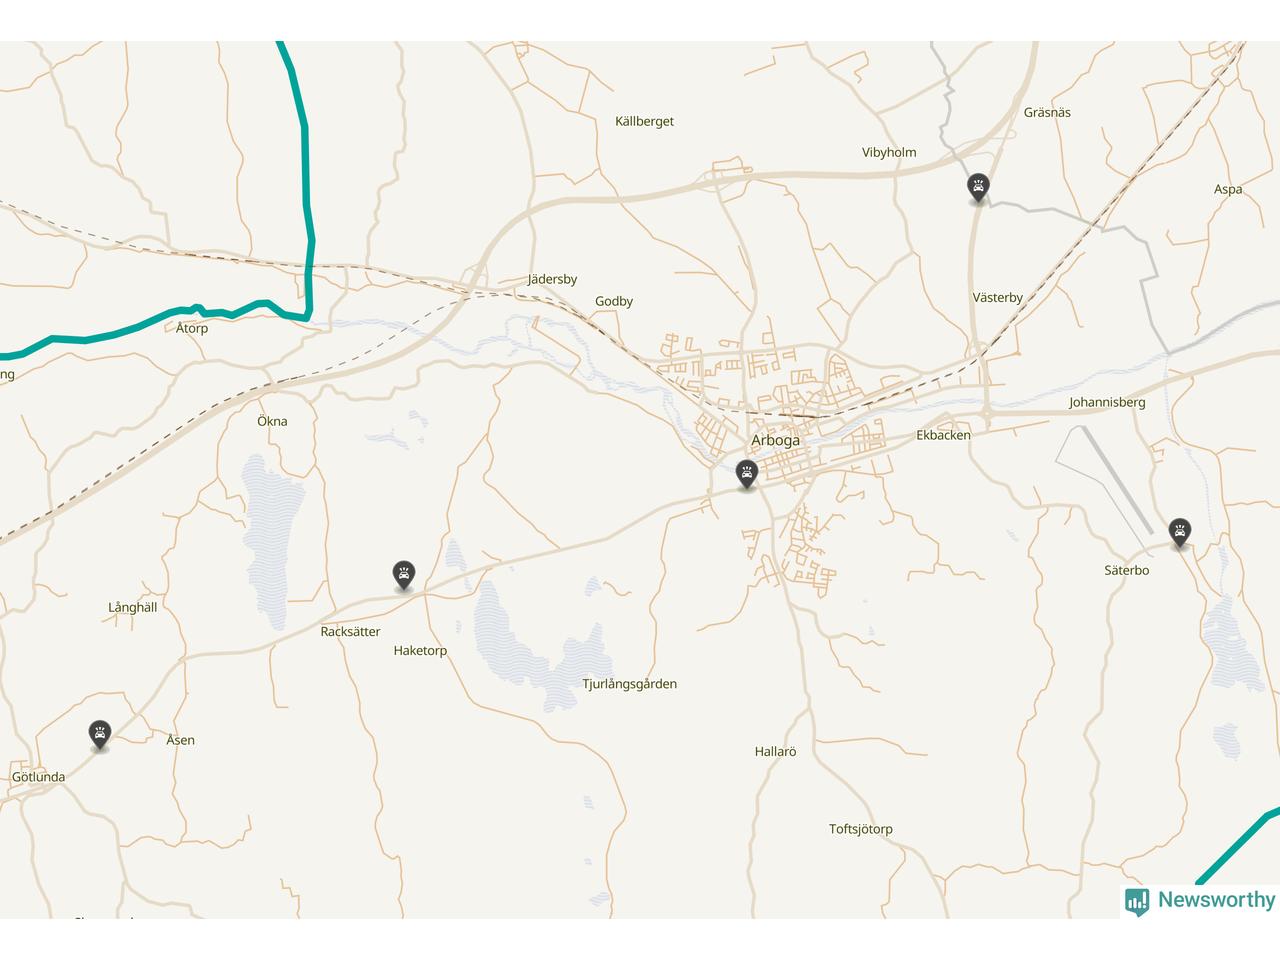The image size is (1280, 960).
Task: Click the Västerby place label
Action: coord(997,298)
